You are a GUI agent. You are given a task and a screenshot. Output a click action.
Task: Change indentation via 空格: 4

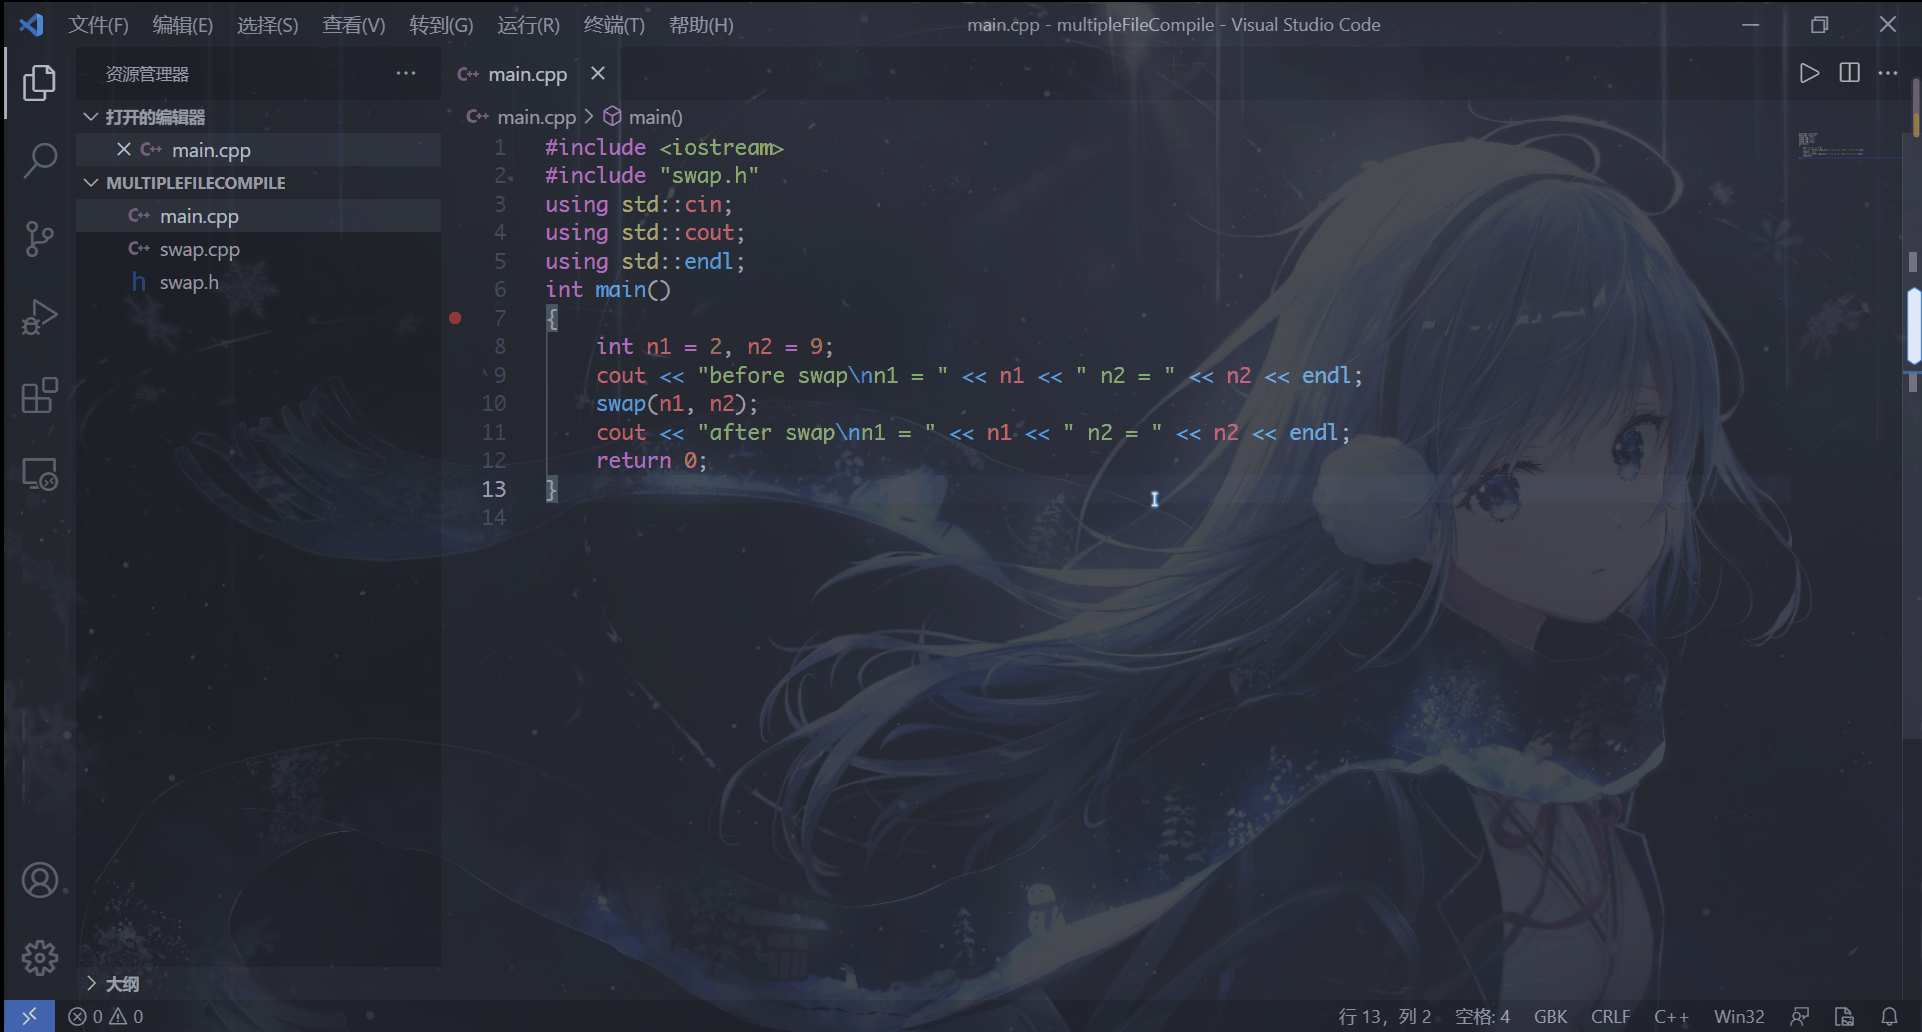(1482, 1016)
